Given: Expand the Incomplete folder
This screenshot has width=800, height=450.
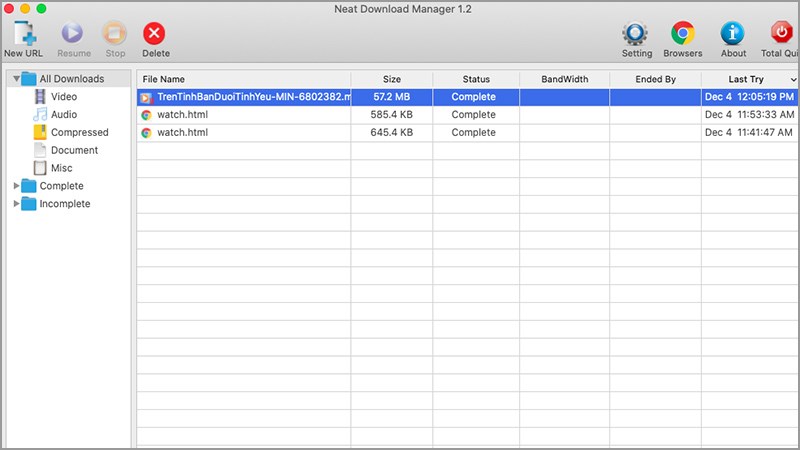Looking at the screenshot, I should [16, 204].
